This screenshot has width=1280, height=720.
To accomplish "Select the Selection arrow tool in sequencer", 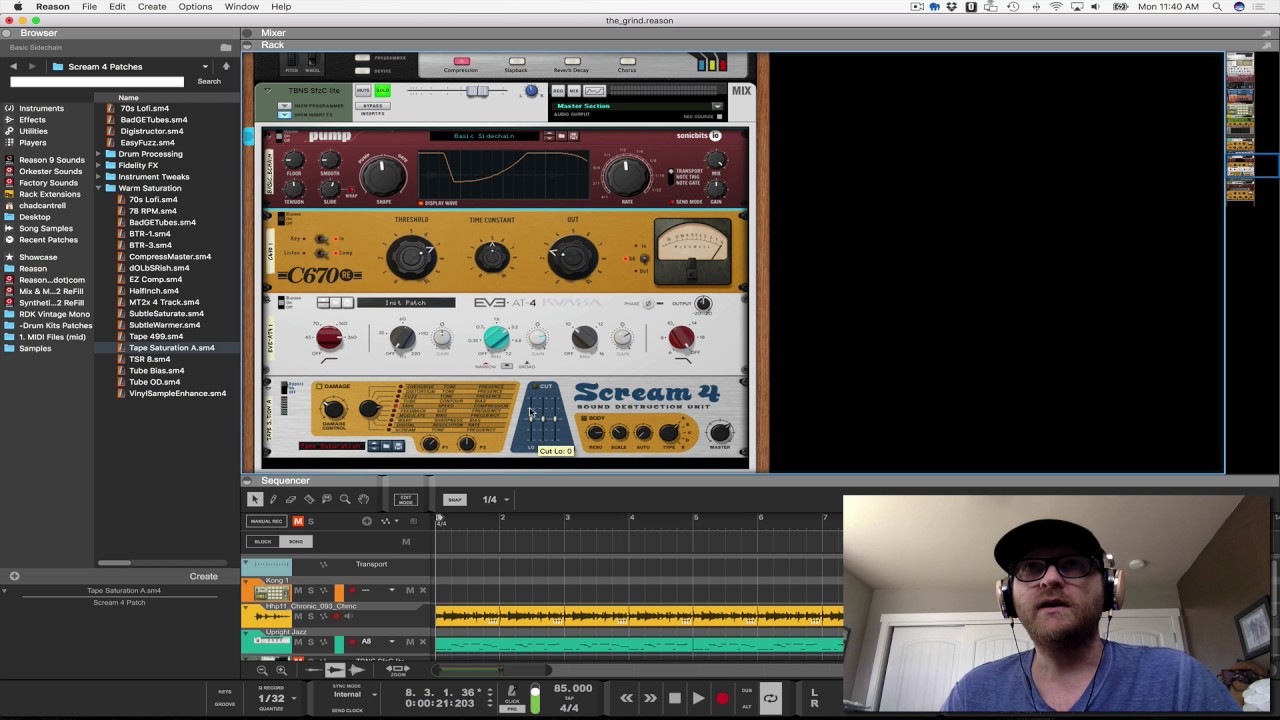I will [255, 499].
